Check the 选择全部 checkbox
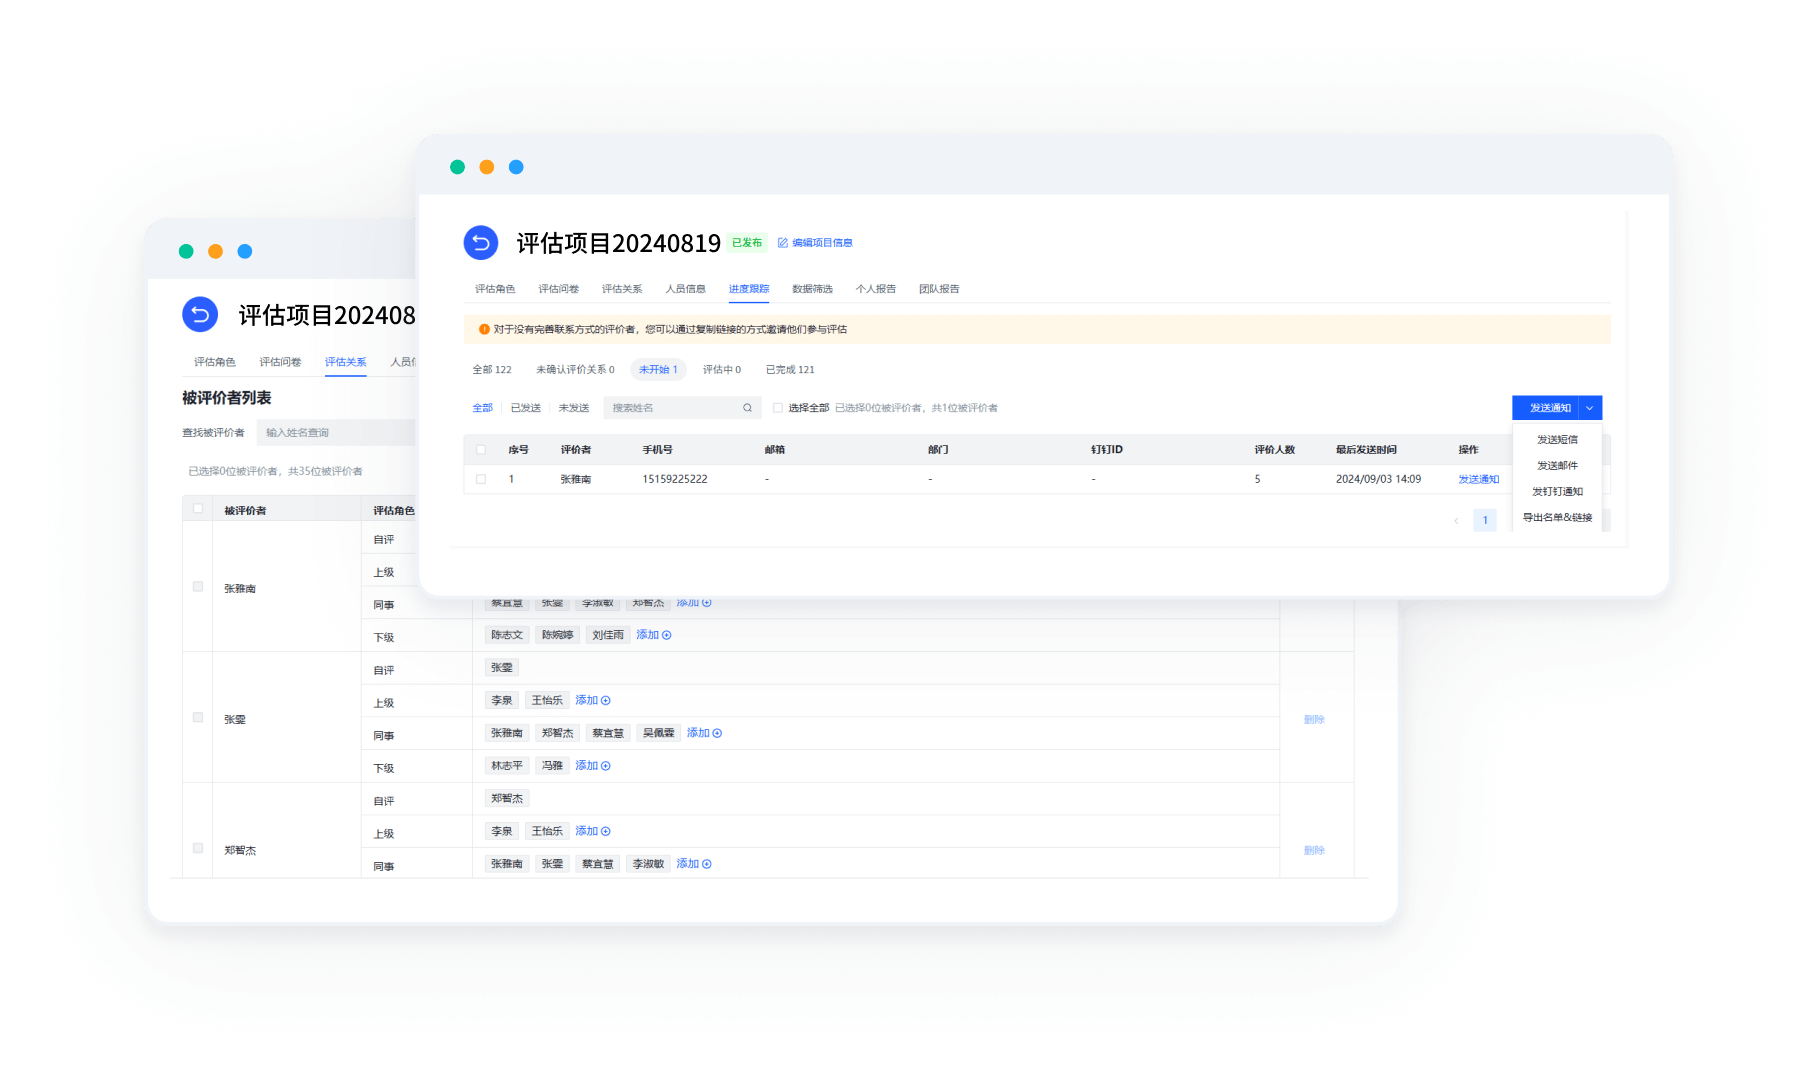 click(777, 408)
